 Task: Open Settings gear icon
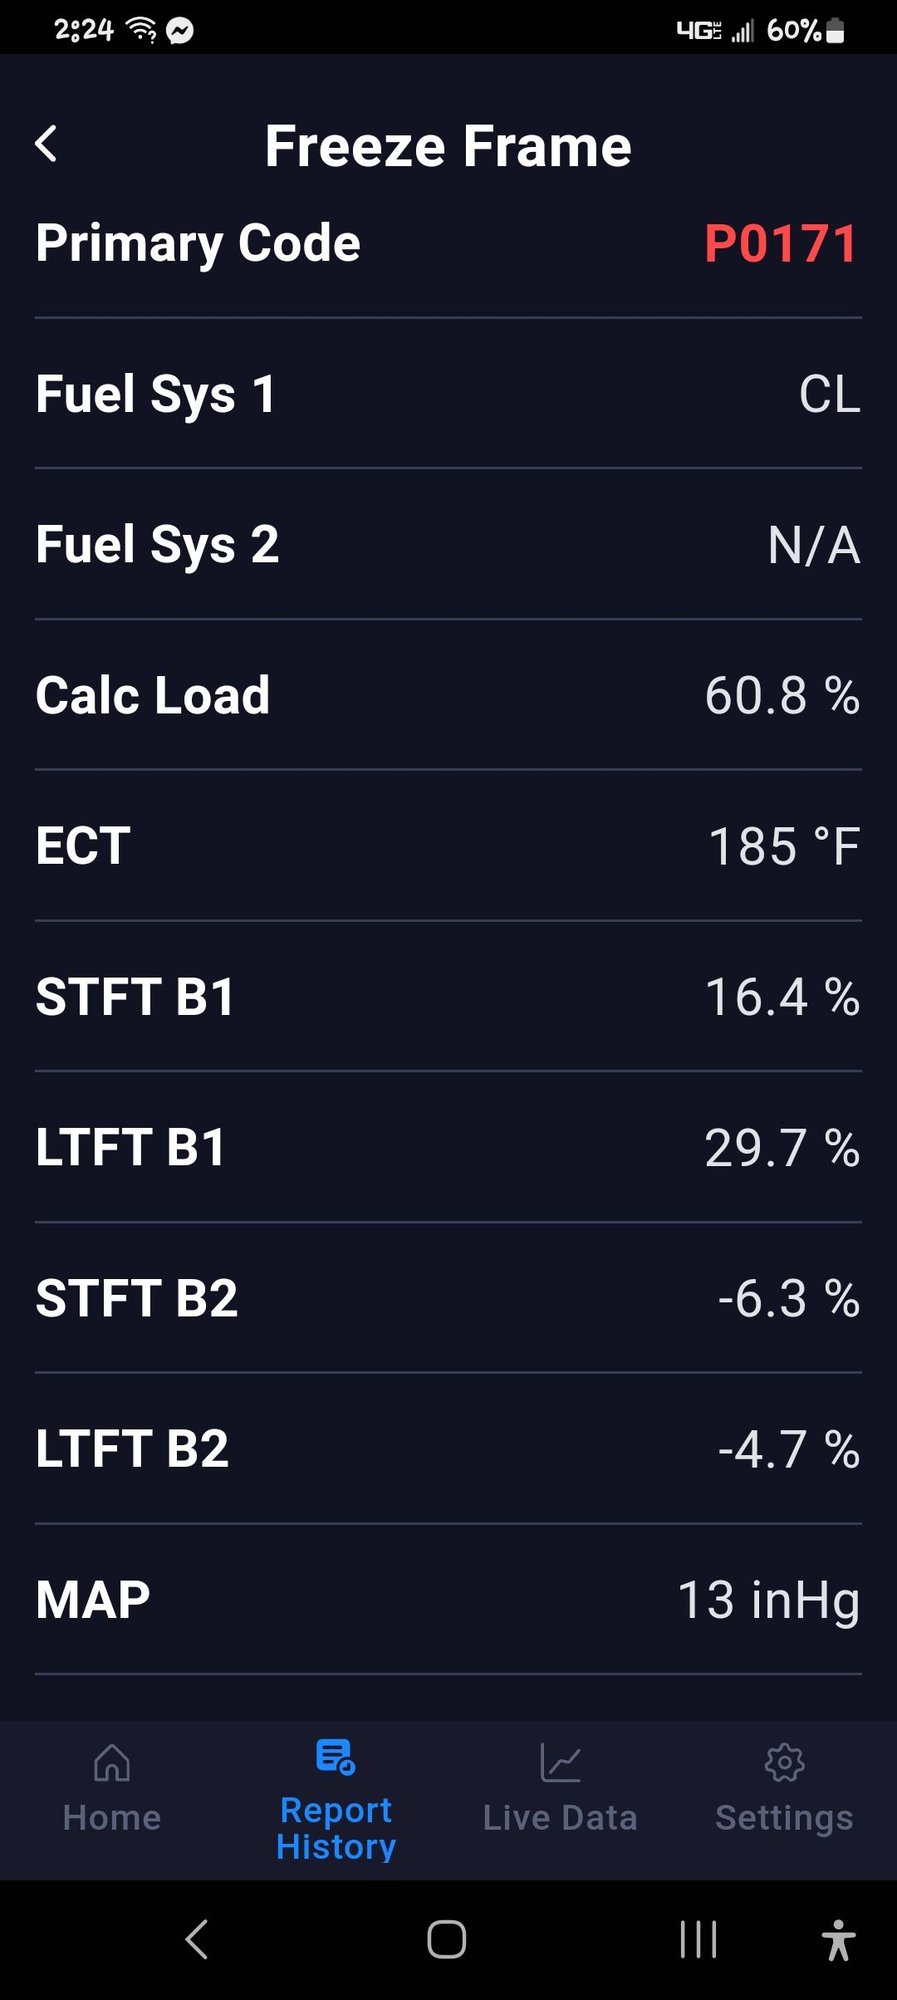point(784,1762)
